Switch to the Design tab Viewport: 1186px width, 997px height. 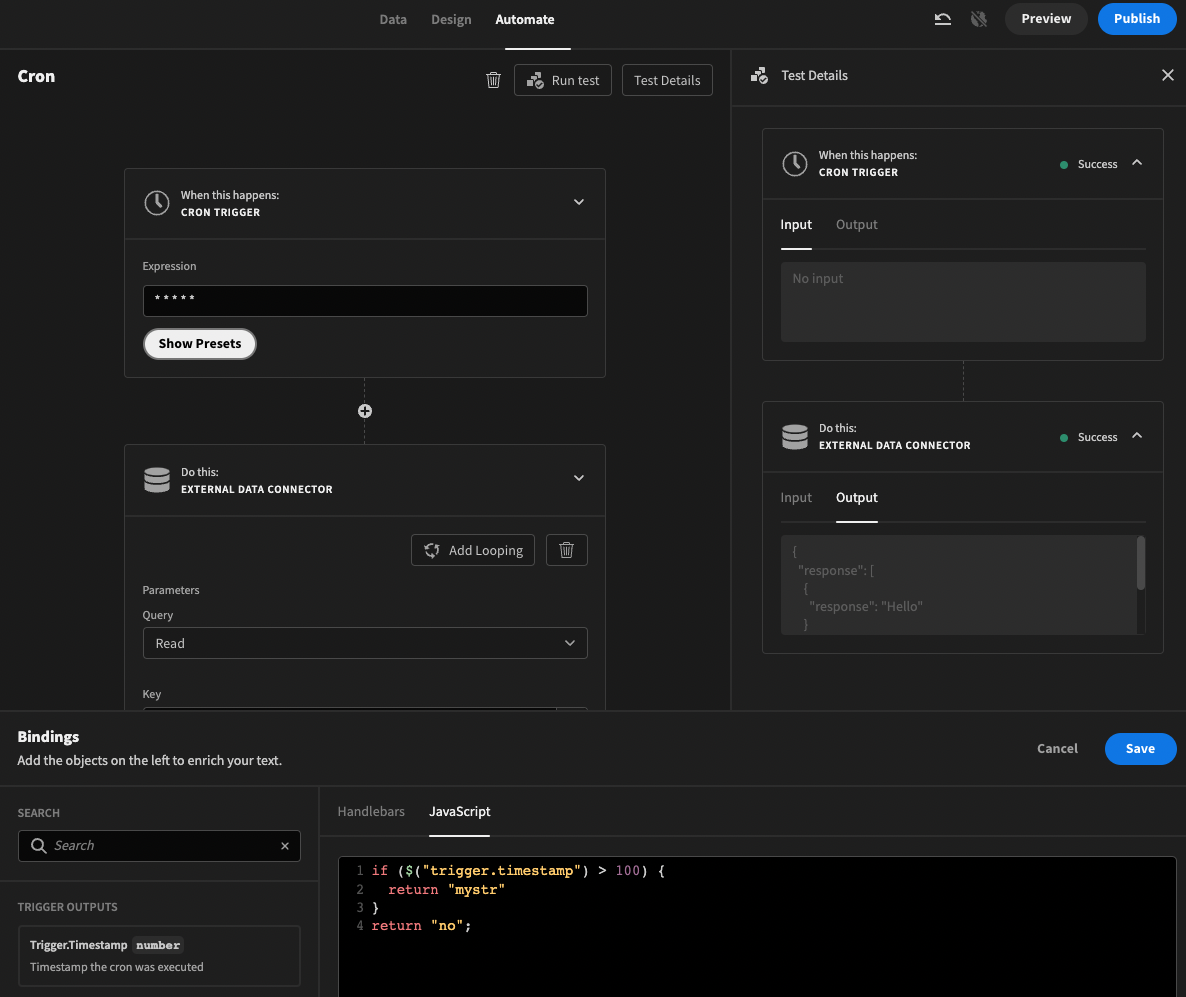(451, 20)
